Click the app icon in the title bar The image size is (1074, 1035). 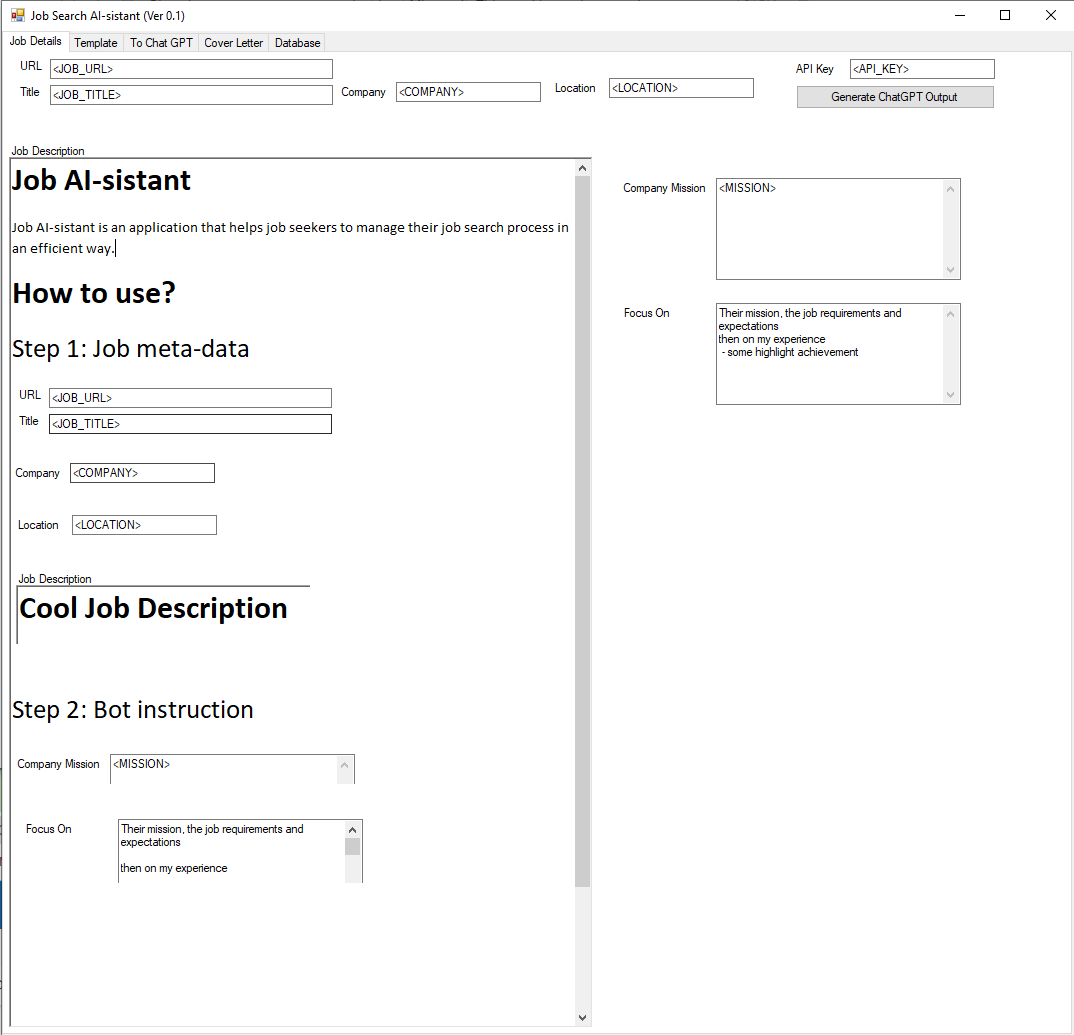pyautogui.click(x=18, y=15)
